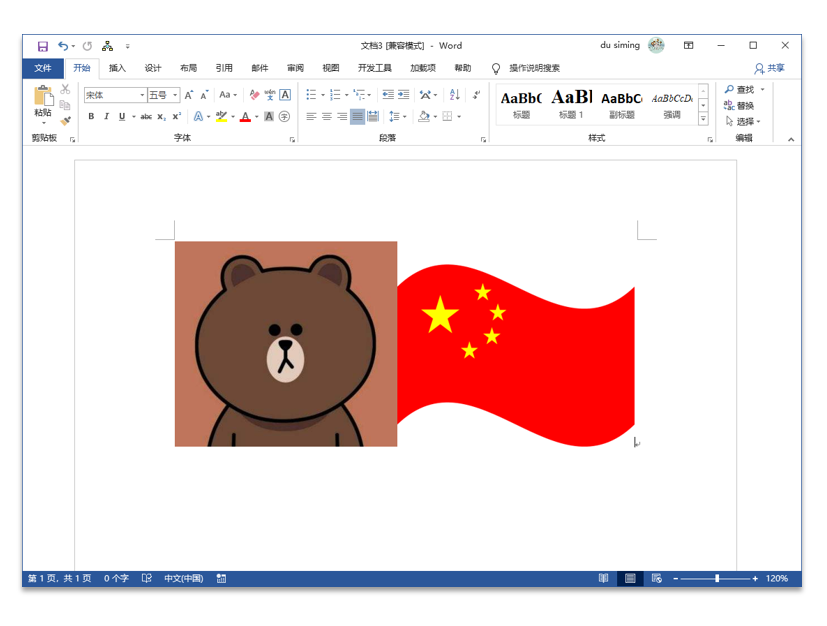Switch to the 视图 (View) tab
This screenshot has height=626, width=827.
pyautogui.click(x=331, y=68)
